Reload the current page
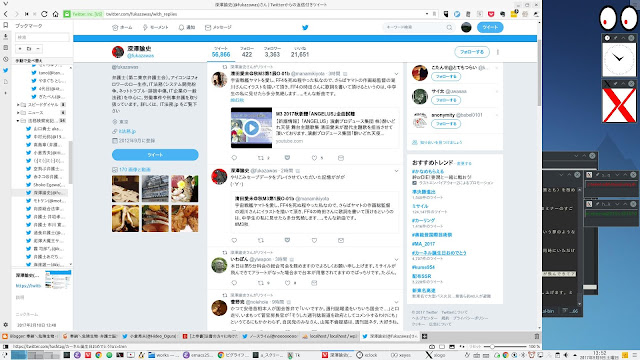 (x=44, y=14)
